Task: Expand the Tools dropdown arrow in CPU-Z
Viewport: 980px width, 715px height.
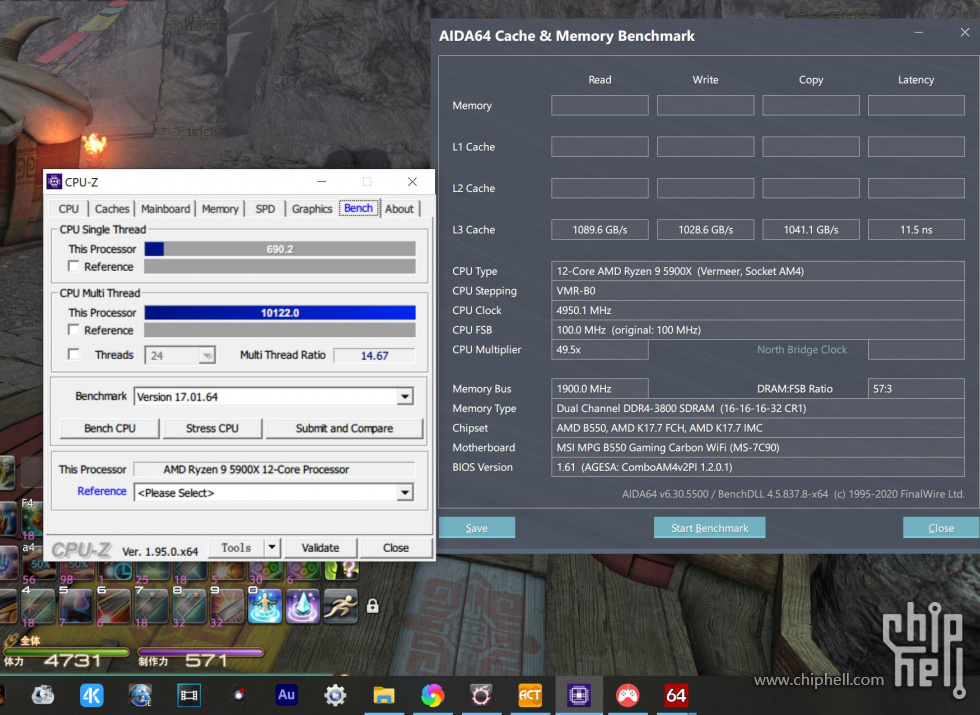Action: tap(272, 548)
